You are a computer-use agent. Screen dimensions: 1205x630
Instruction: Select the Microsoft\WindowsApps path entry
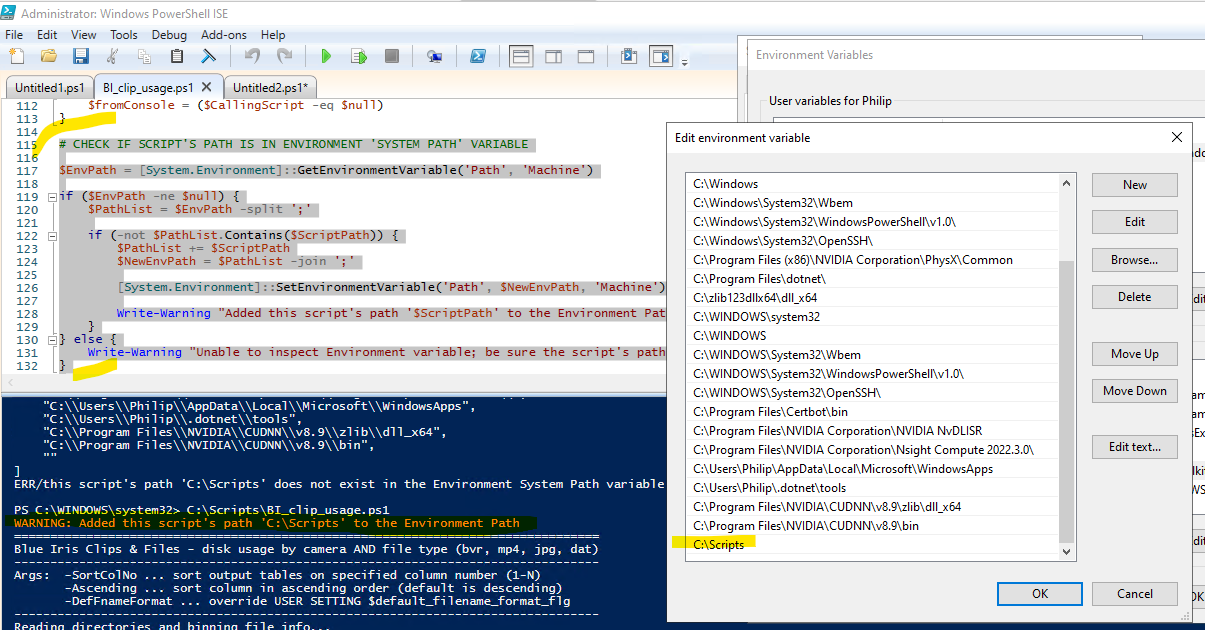(872, 469)
